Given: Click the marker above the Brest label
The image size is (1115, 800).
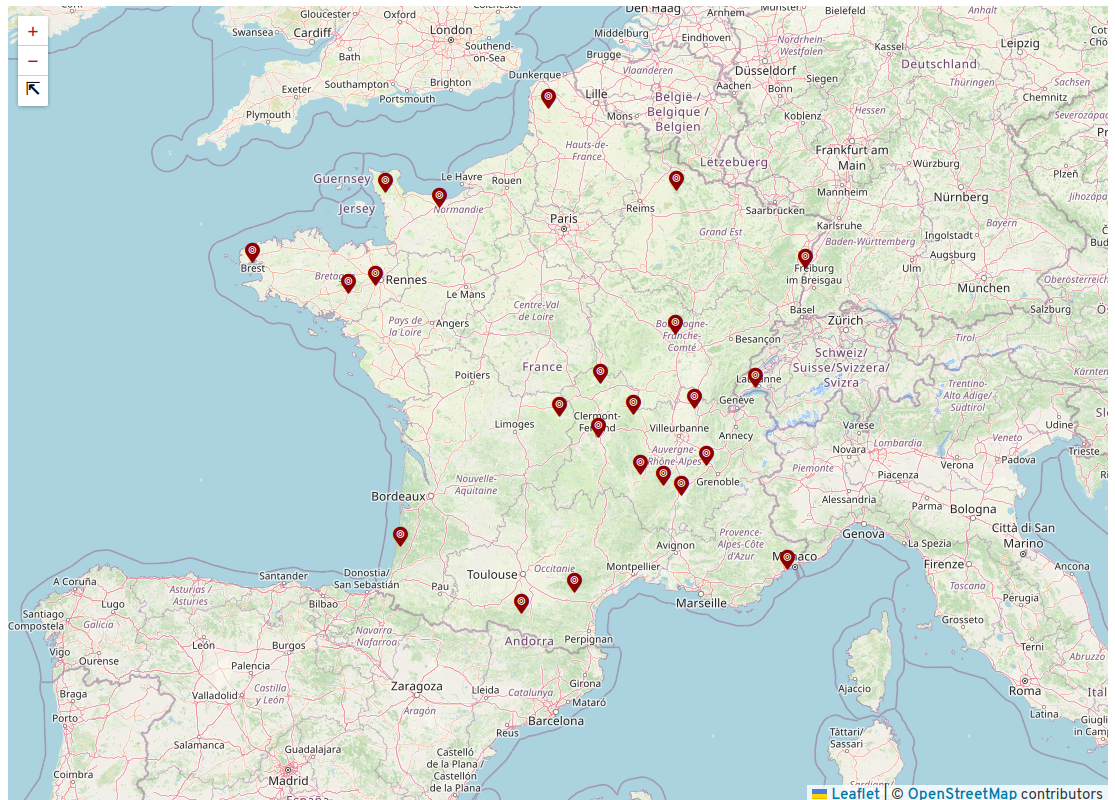Looking at the screenshot, I should (x=252, y=252).
